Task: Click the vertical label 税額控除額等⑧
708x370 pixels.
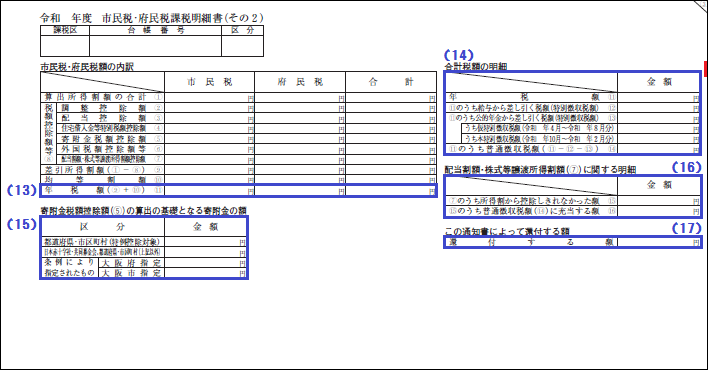Action: point(48,133)
